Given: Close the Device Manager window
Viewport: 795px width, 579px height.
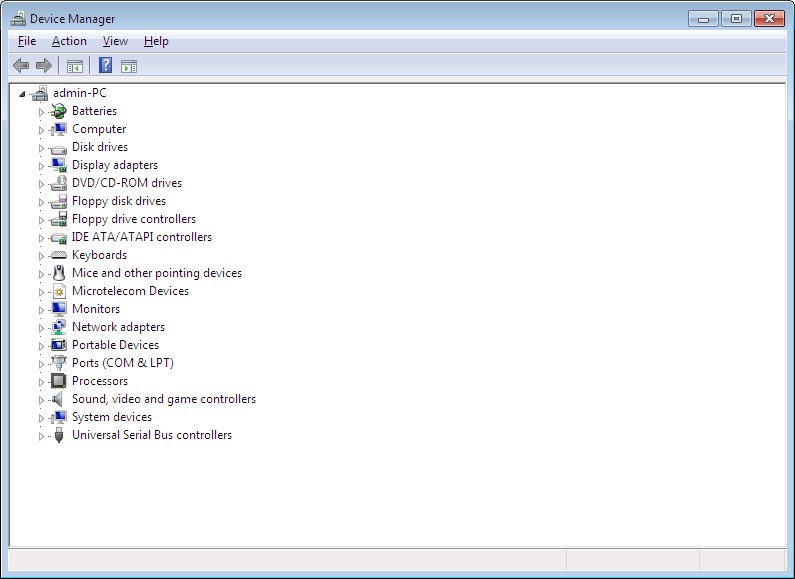Looking at the screenshot, I should pos(769,19).
